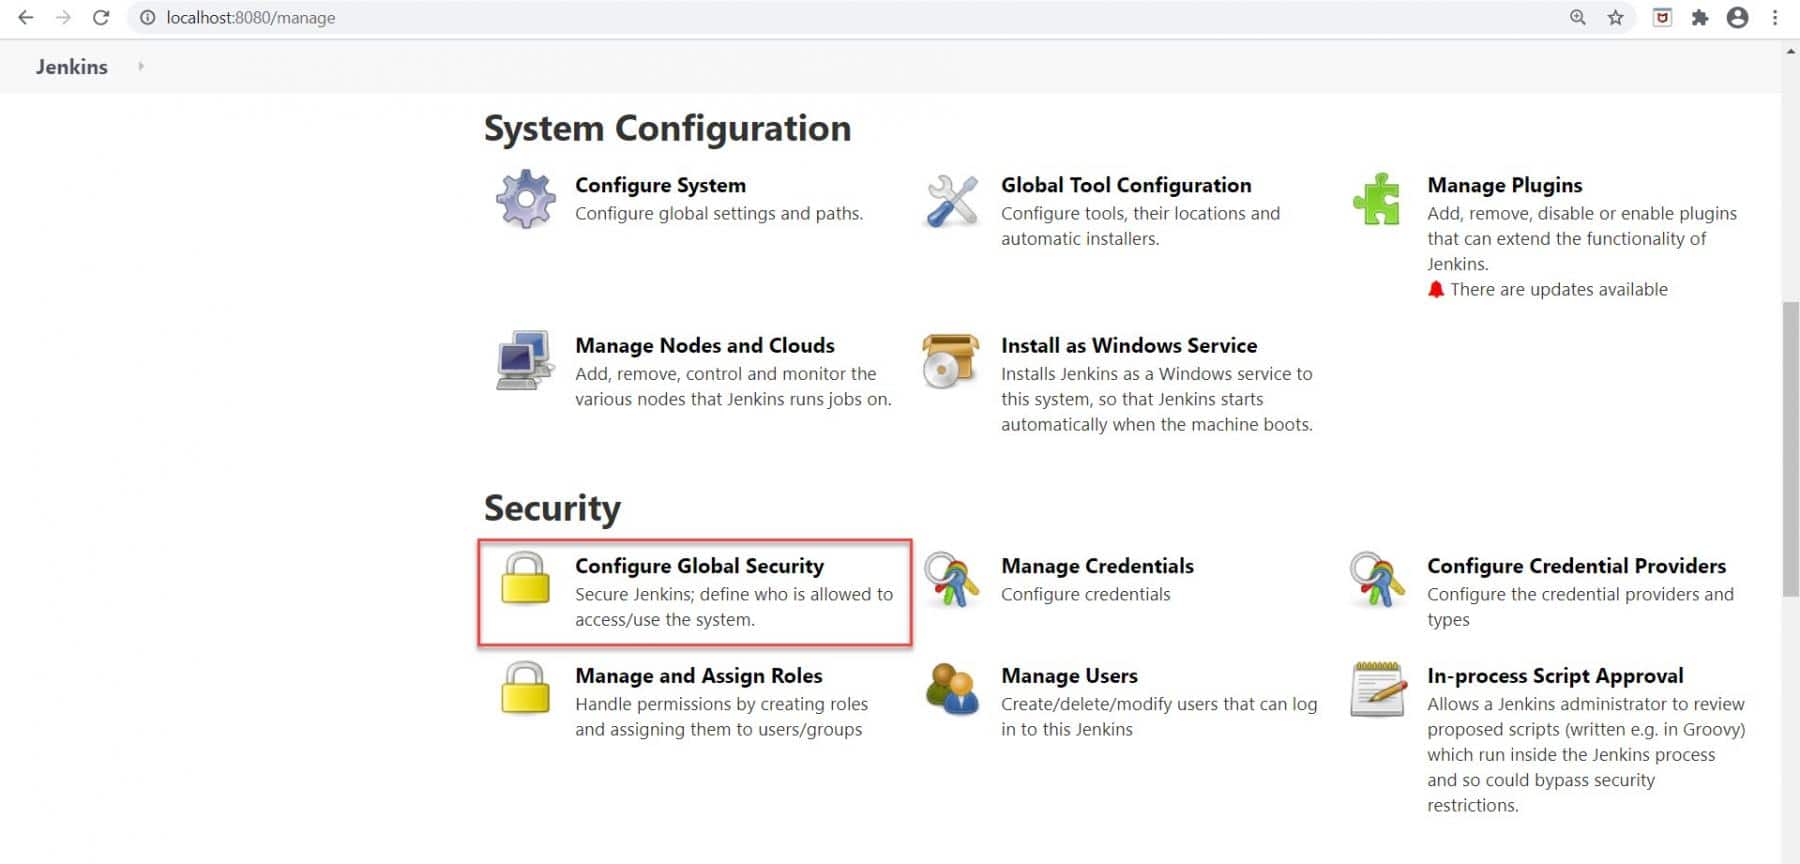Click the Configure Global Security padlock icon
Viewport: 1800px width, 864px height.
point(525,578)
